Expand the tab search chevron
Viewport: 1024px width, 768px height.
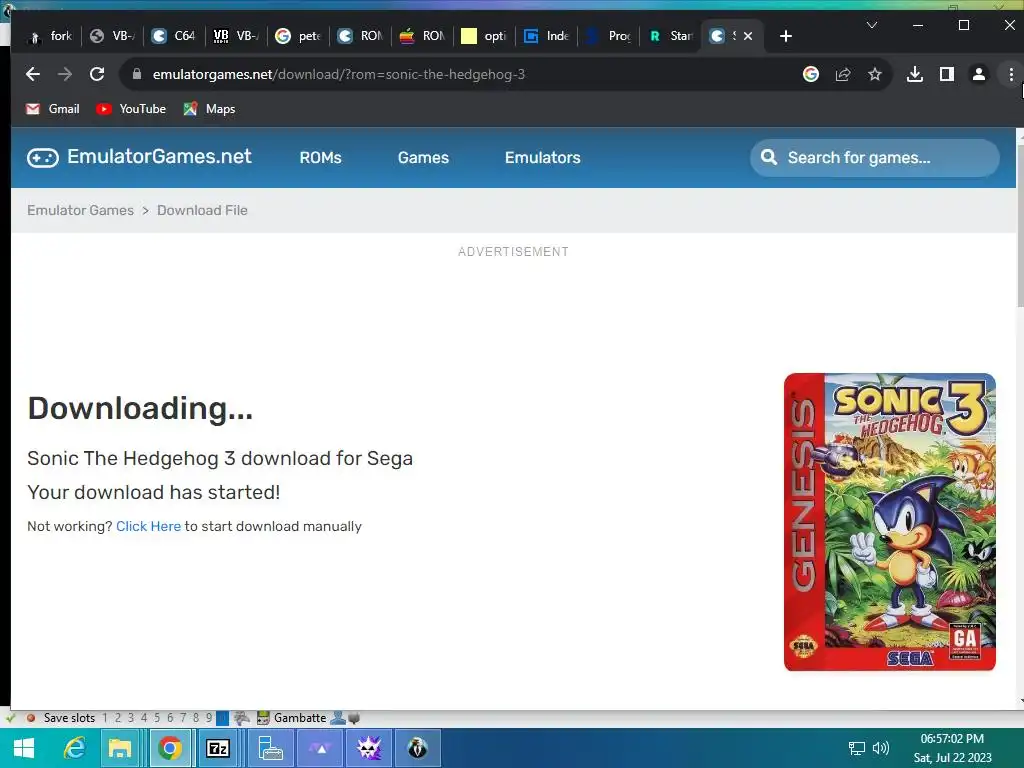pyautogui.click(x=871, y=25)
